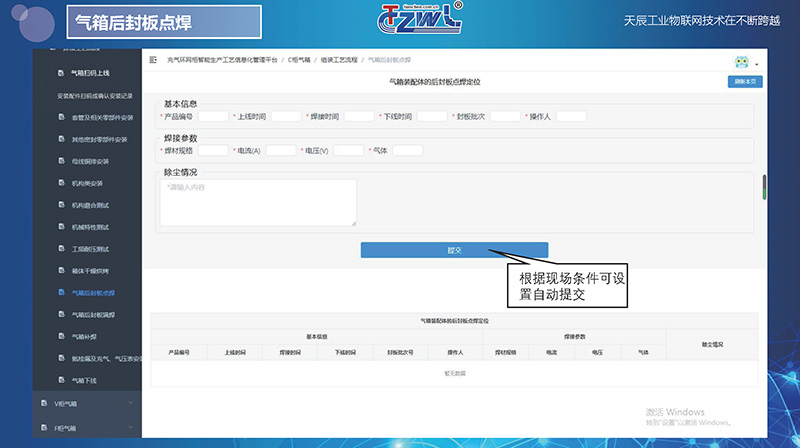The width and height of the screenshot is (800, 448).
Task: Open 其他密封零部件安装 in the sidebar
Action: tap(99, 140)
